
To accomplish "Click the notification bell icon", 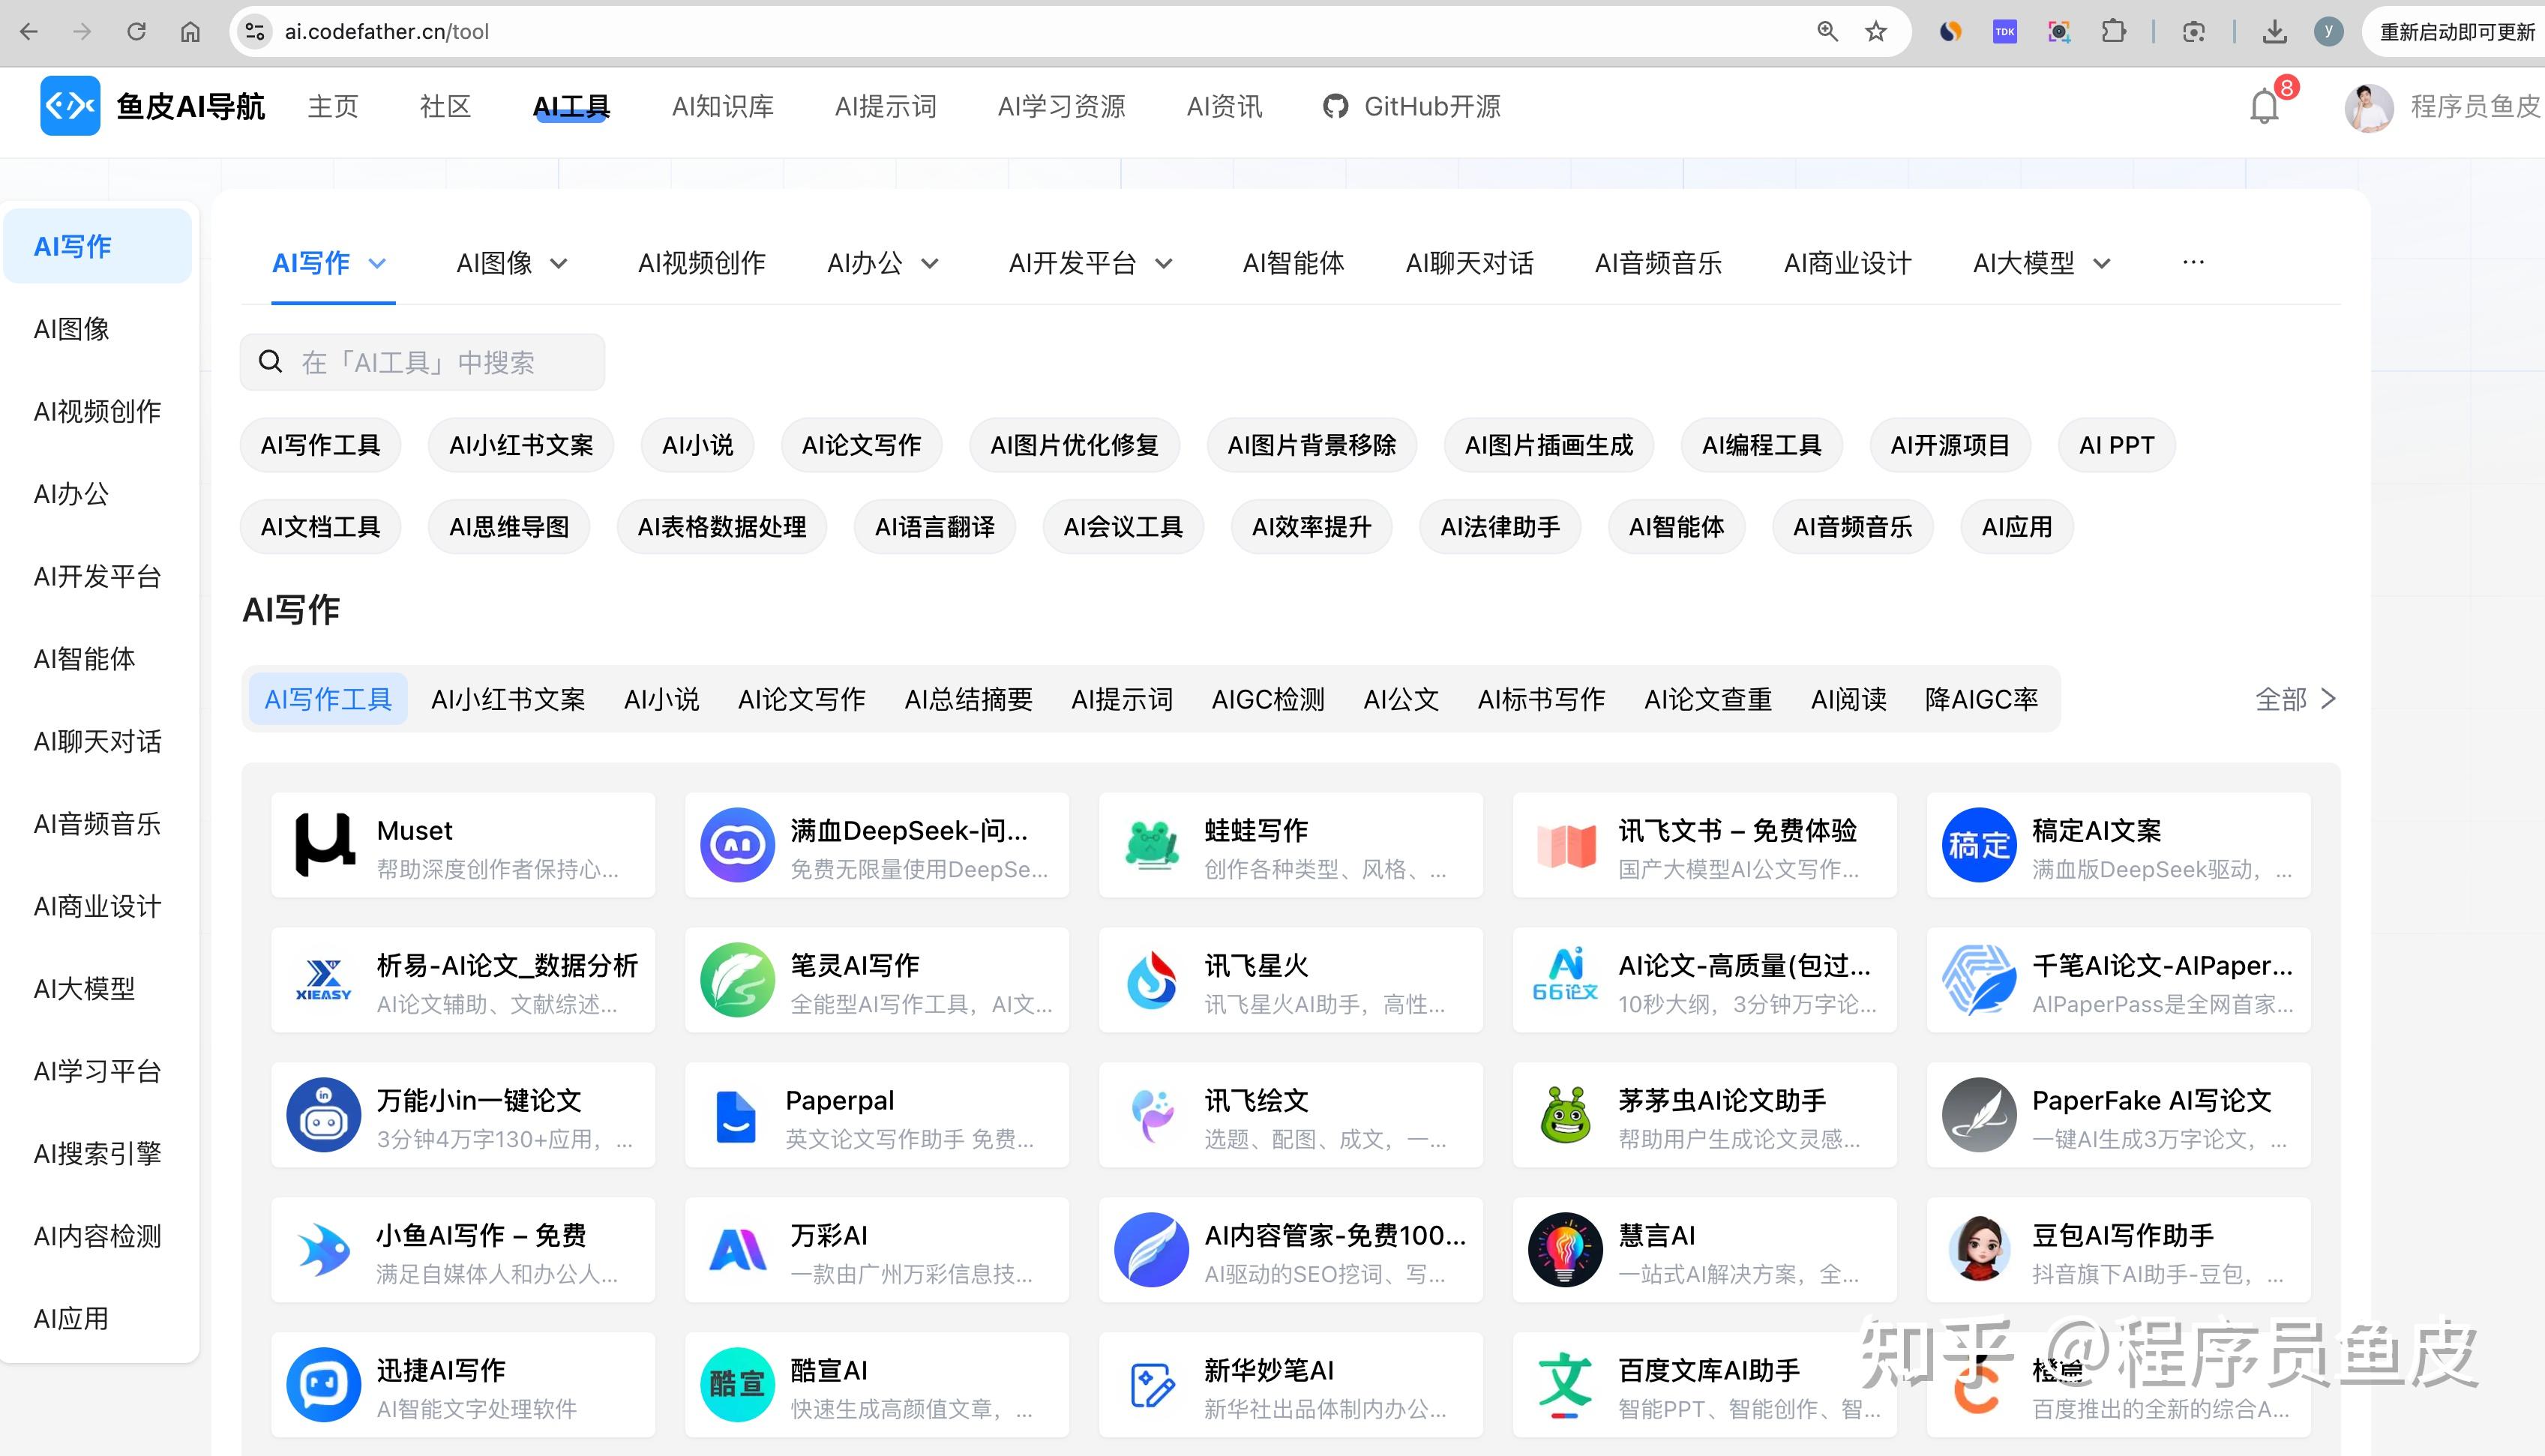I will (x=2264, y=106).
